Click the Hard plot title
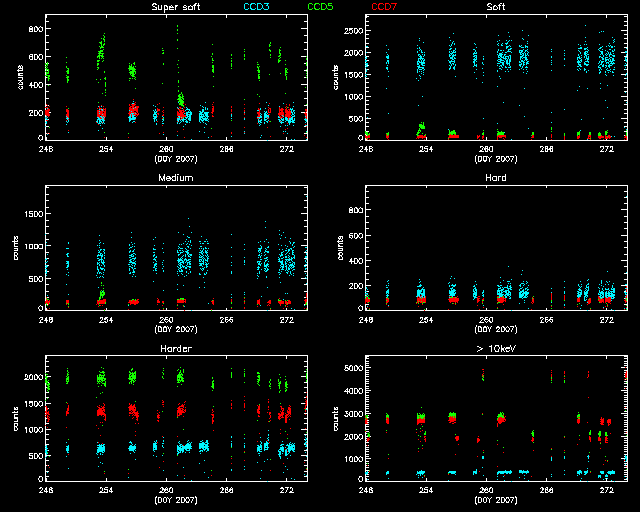640x512 pixels. coord(495,178)
